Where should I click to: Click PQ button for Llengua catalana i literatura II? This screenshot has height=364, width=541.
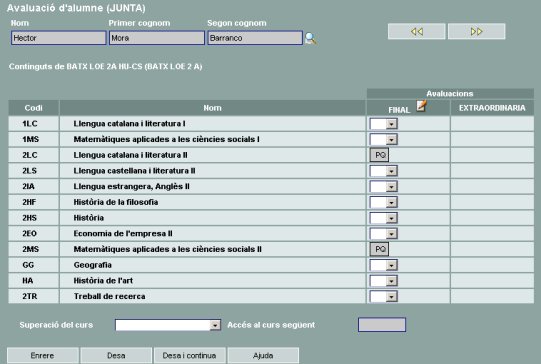380,155
